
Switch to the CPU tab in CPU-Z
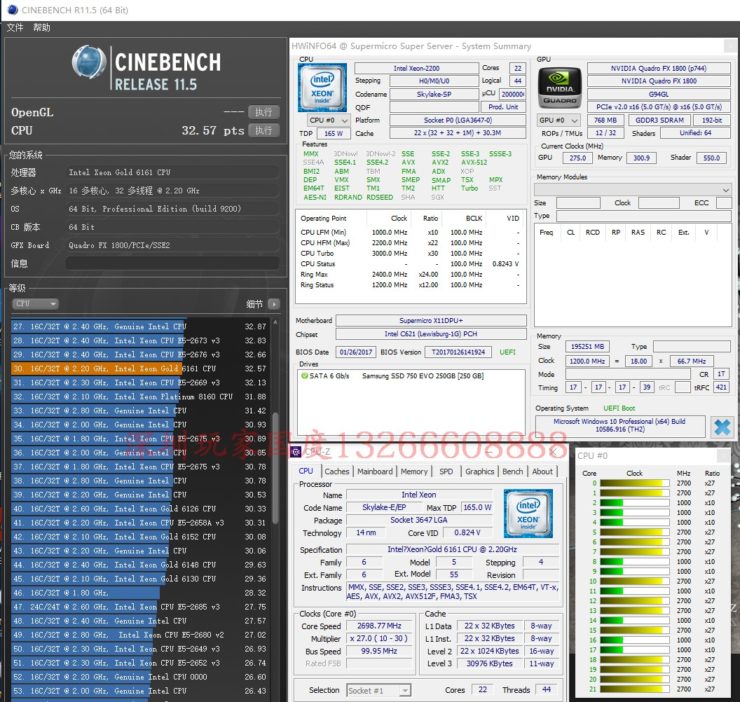pos(306,471)
